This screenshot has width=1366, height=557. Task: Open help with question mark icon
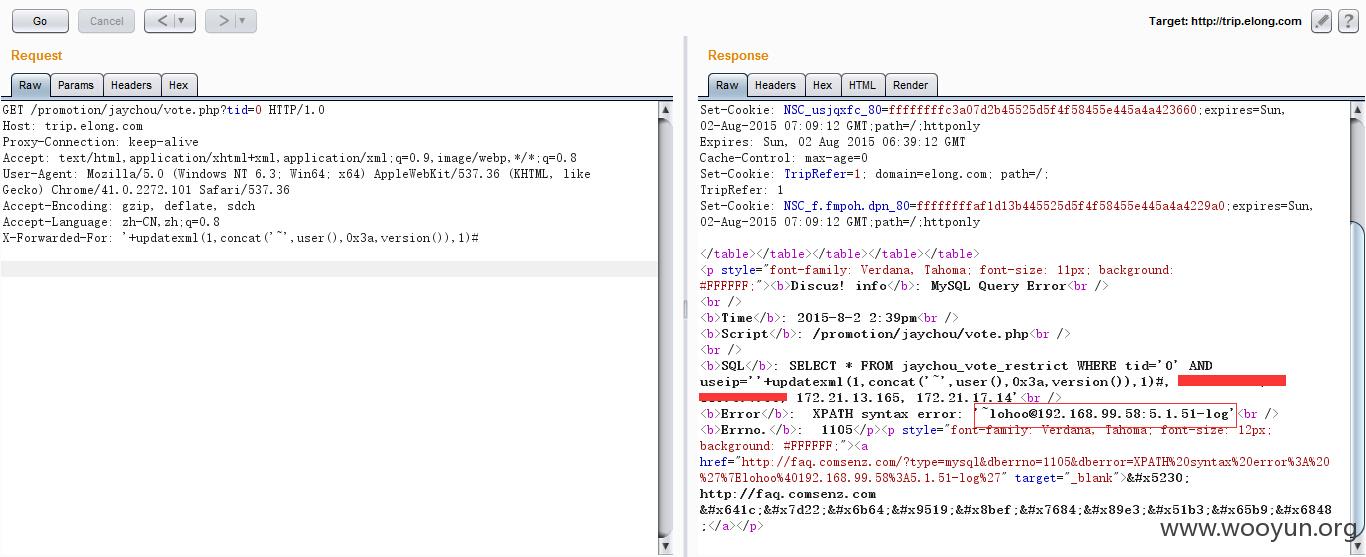(1348, 21)
